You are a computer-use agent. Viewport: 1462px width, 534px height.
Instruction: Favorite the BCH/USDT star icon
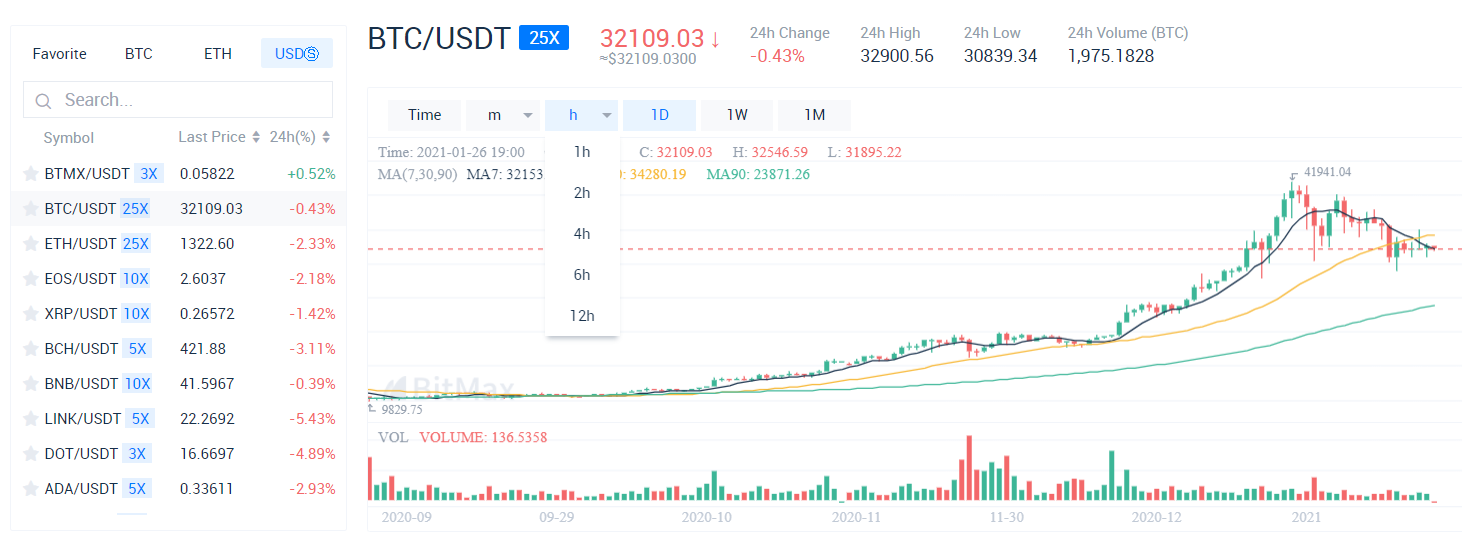click(x=31, y=349)
